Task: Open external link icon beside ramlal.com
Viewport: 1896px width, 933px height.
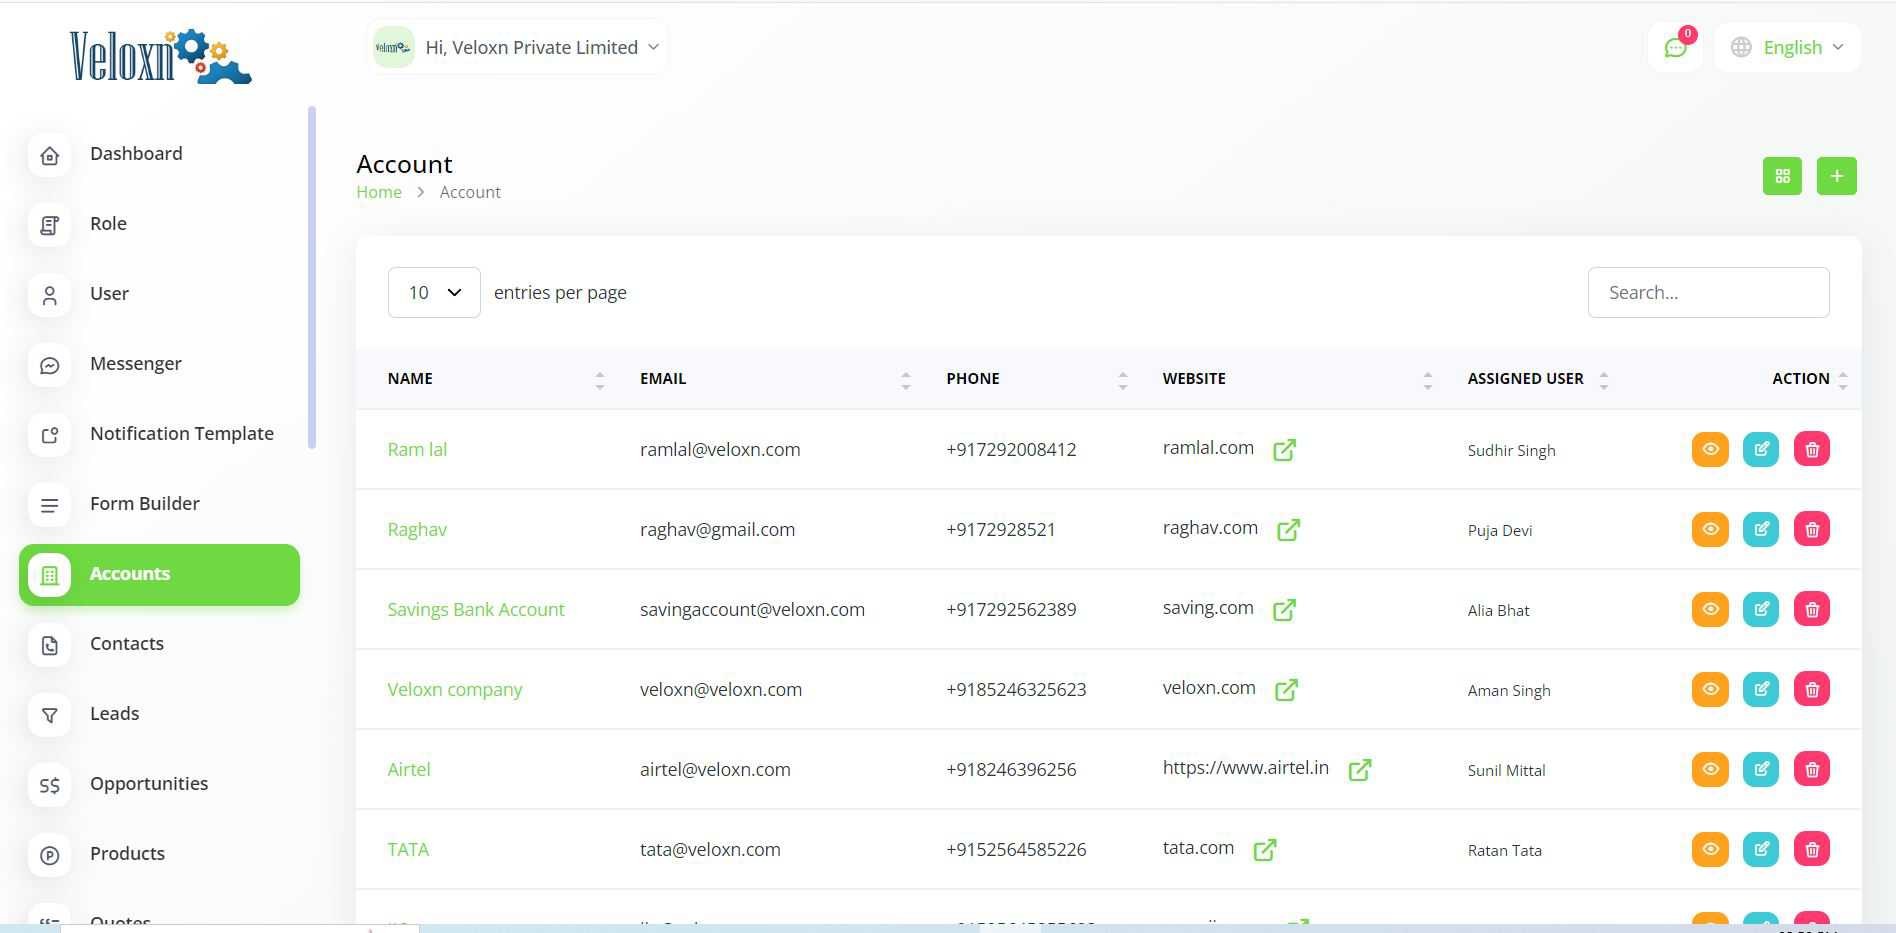Action: click(1284, 450)
